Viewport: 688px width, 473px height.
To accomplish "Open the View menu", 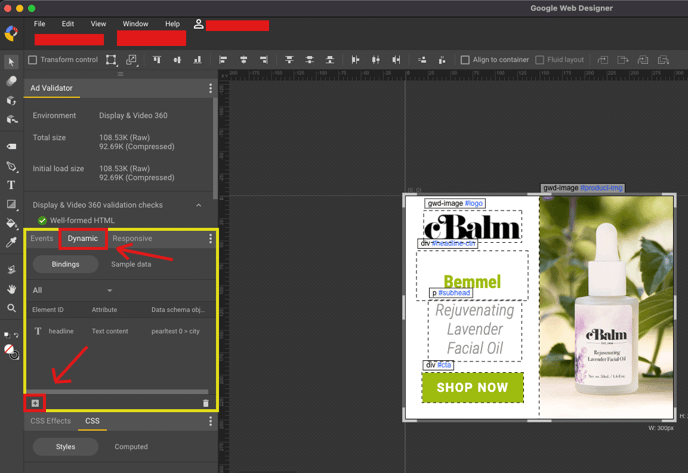I will pyautogui.click(x=98, y=24).
